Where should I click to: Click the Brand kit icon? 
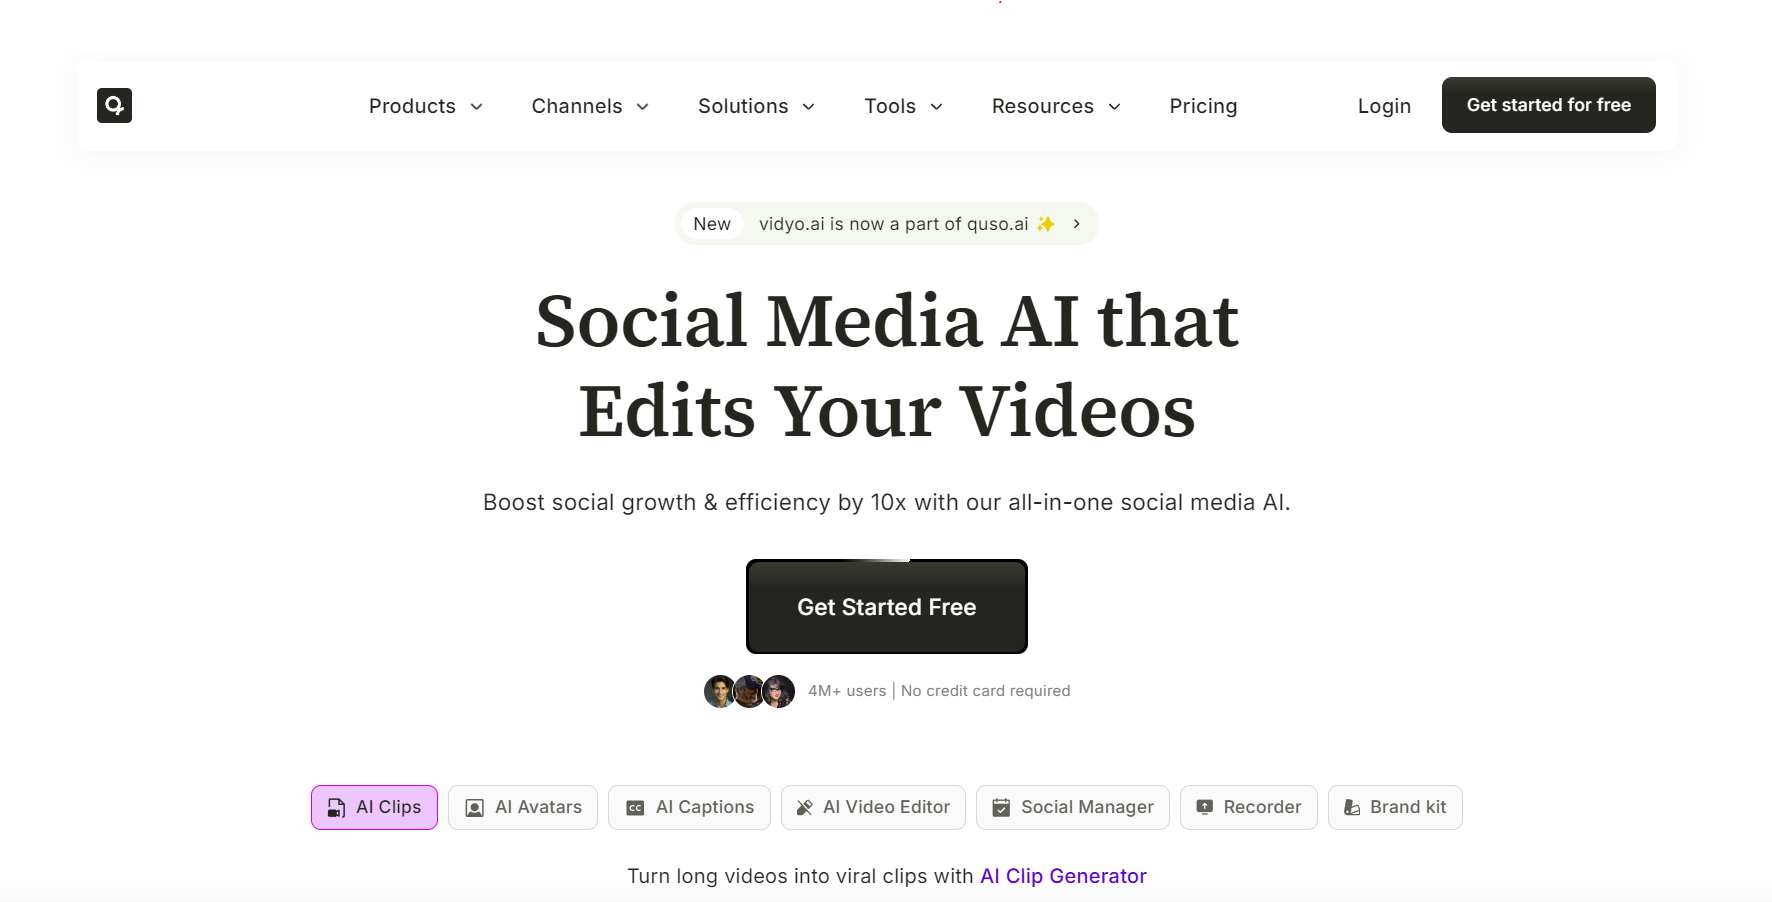[1352, 808]
